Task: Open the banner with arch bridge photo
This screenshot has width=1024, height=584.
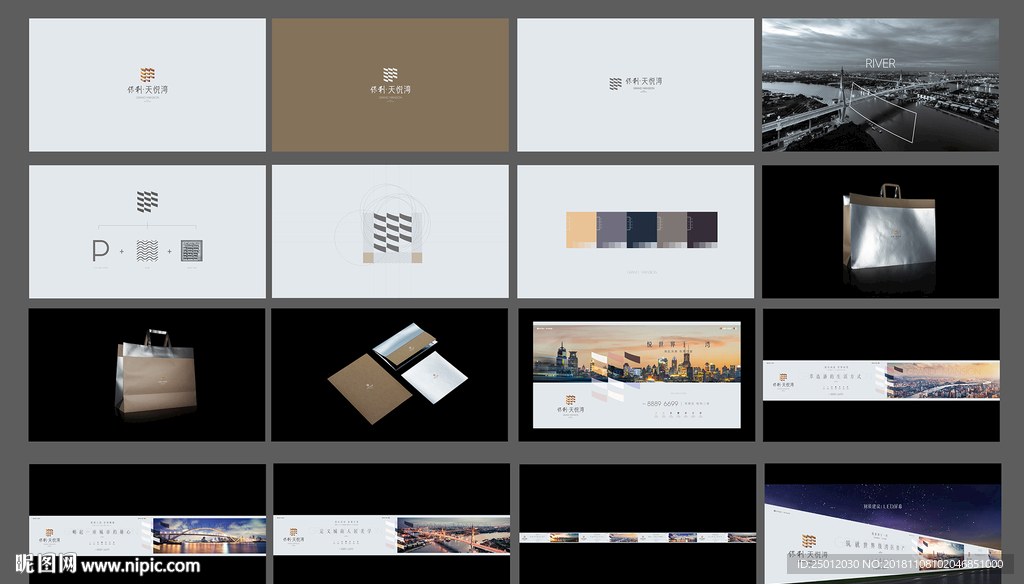Action: click(148, 523)
